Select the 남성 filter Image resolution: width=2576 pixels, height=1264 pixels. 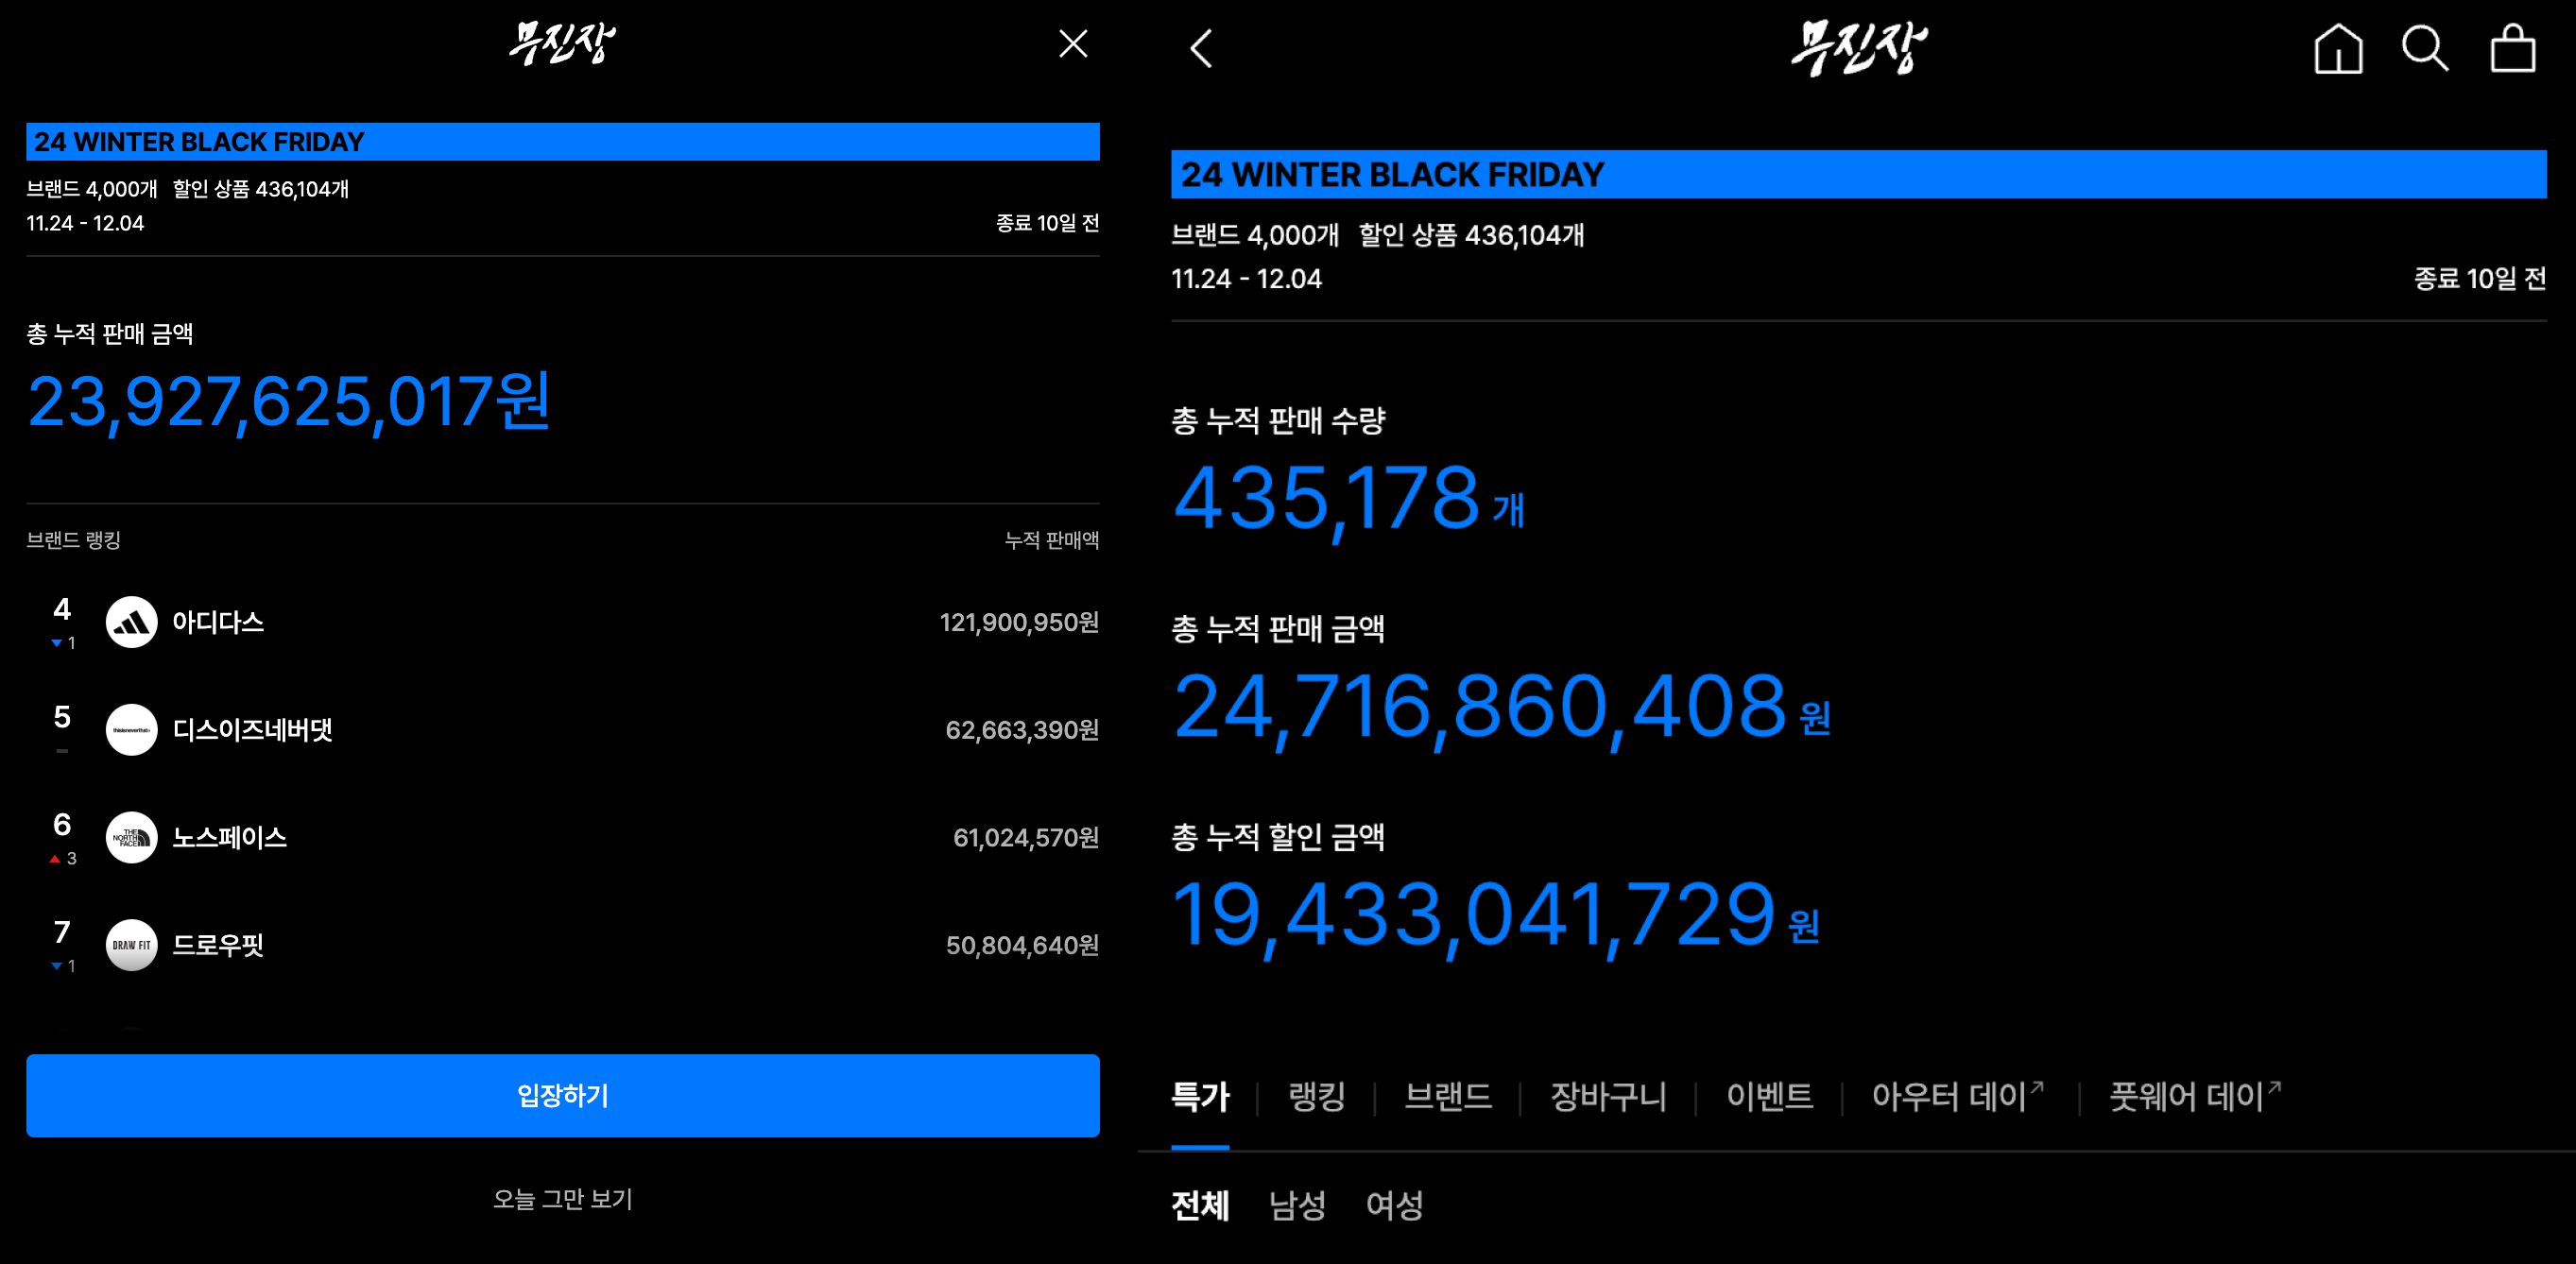[x=1297, y=1205]
